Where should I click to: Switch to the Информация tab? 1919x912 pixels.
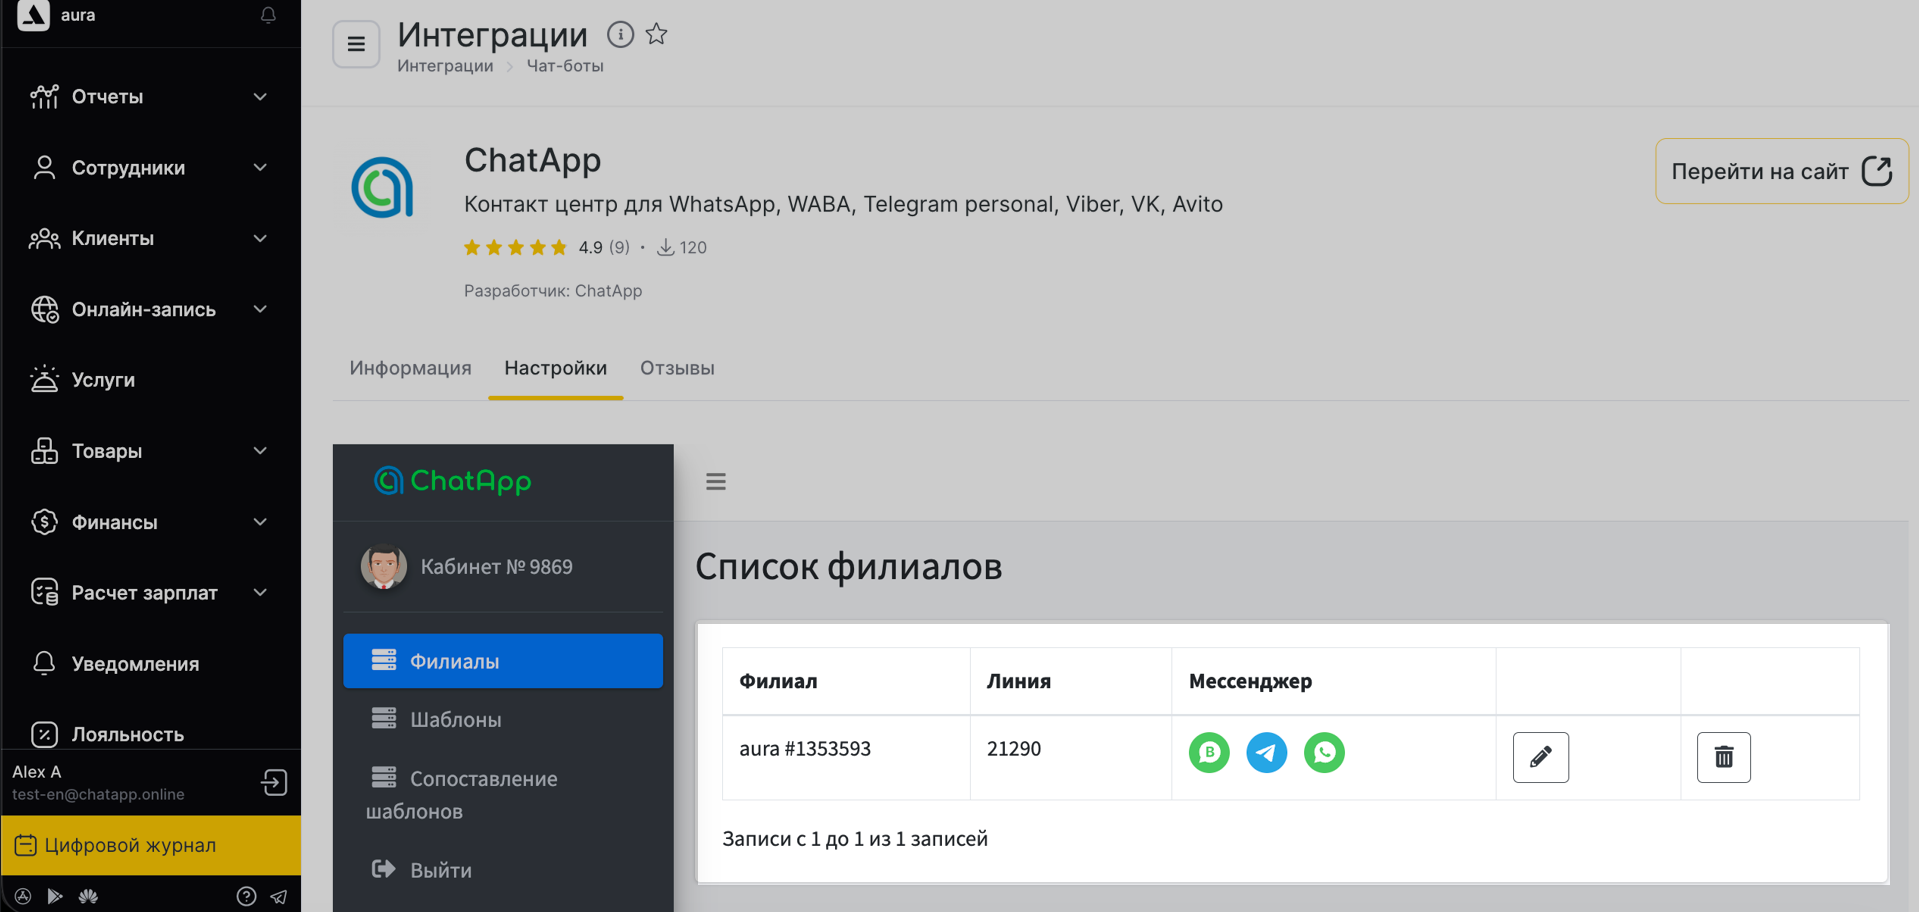pyautogui.click(x=410, y=368)
